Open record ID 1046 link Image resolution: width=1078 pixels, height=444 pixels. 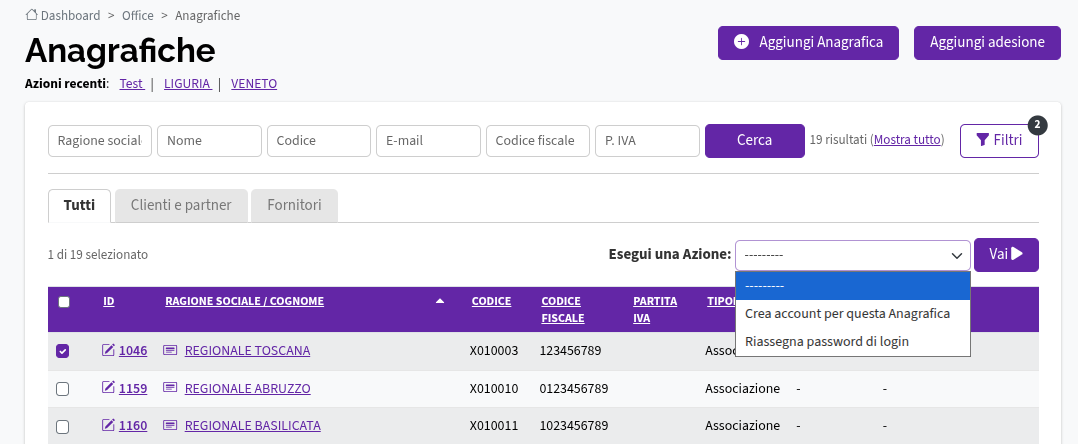[x=133, y=351]
